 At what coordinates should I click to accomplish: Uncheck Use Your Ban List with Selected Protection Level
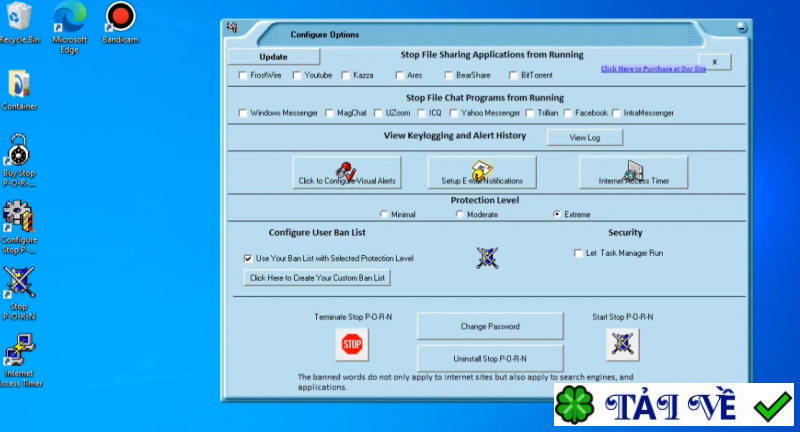[x=248, y=259]
